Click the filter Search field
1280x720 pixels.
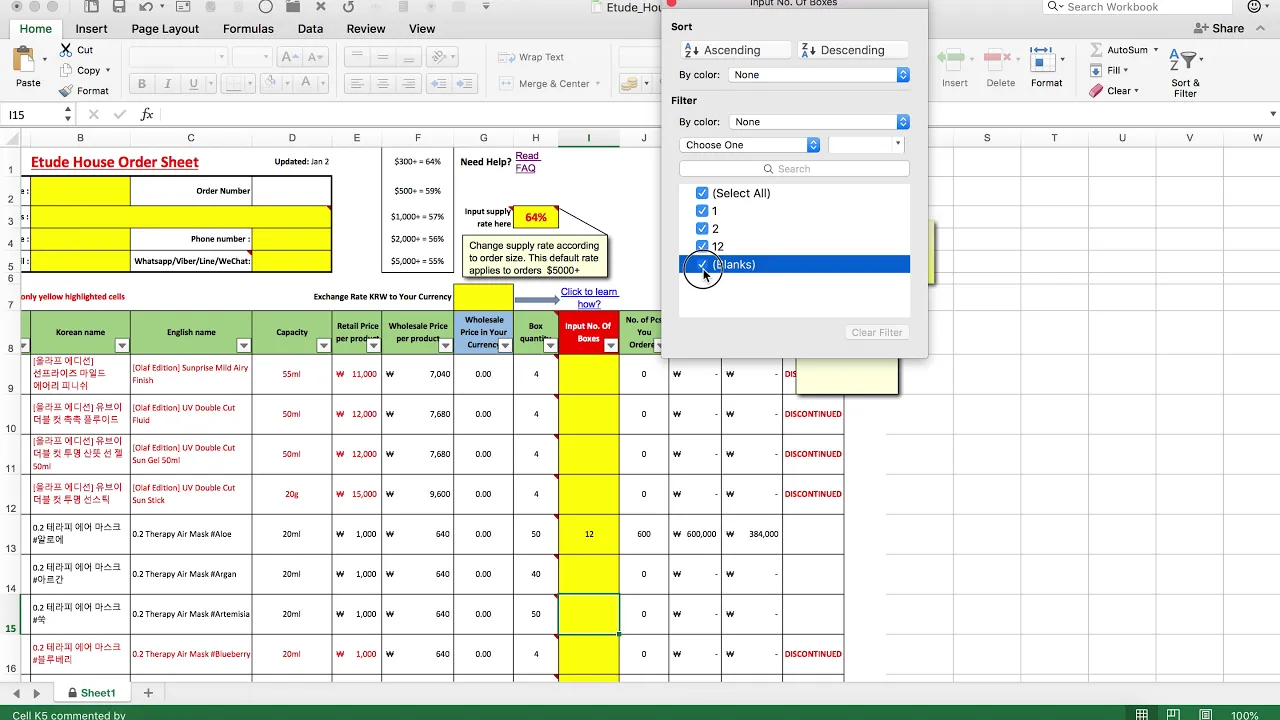pyautogui.click(x=794, y=169)
